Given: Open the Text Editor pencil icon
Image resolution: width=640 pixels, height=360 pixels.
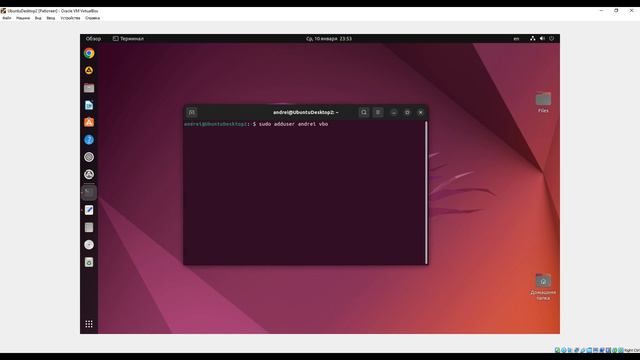Looking at the screenshot, I should point(89,210).
